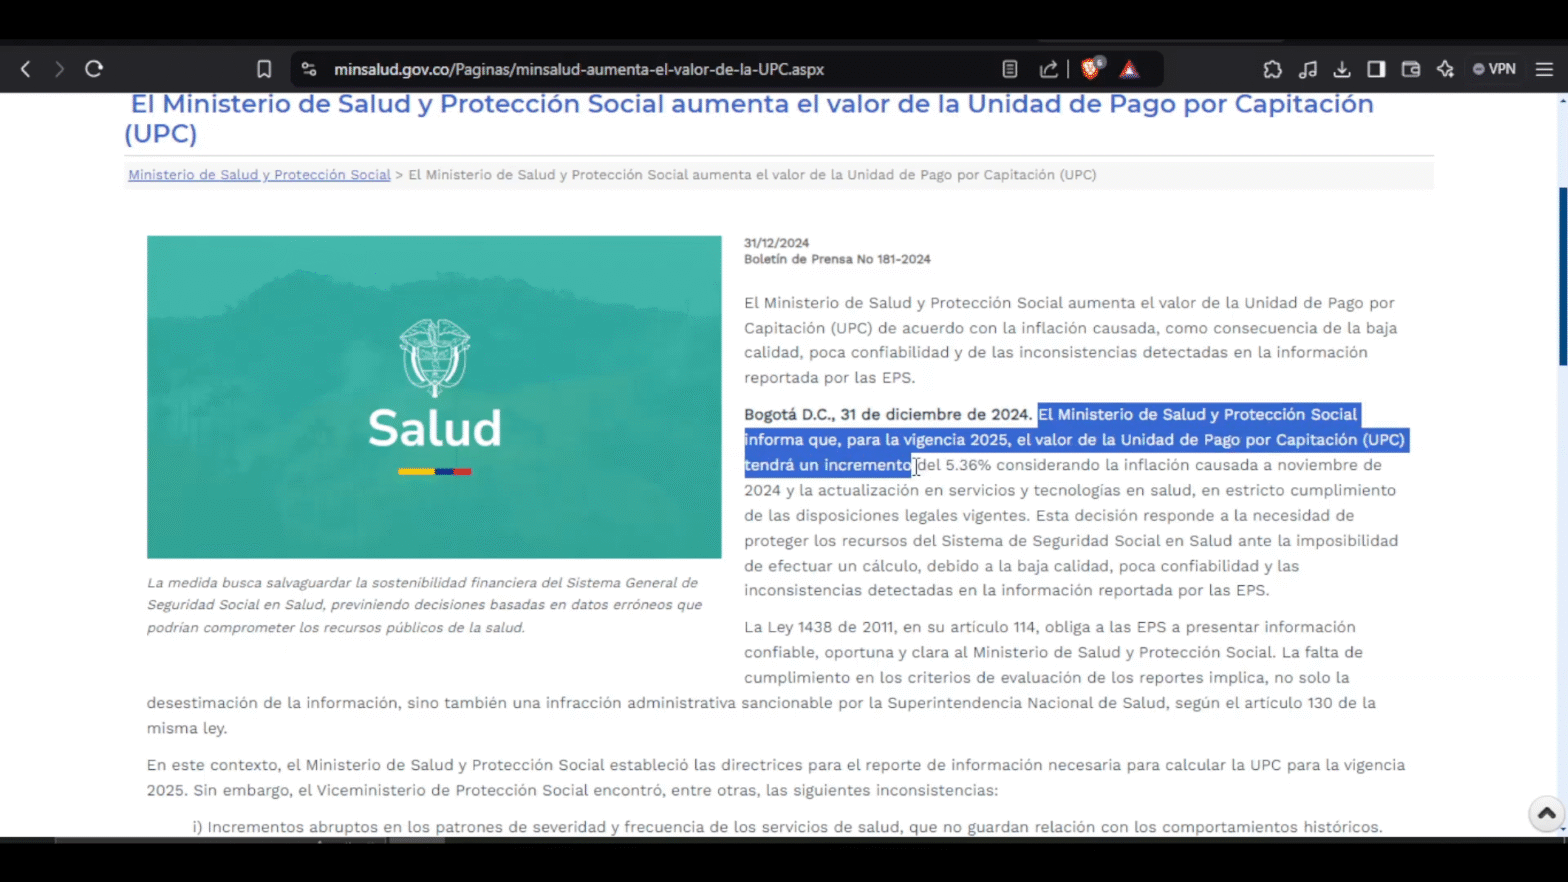The image size is (1568, 882).
Task: Reload the current page
Action: (94, 69)
